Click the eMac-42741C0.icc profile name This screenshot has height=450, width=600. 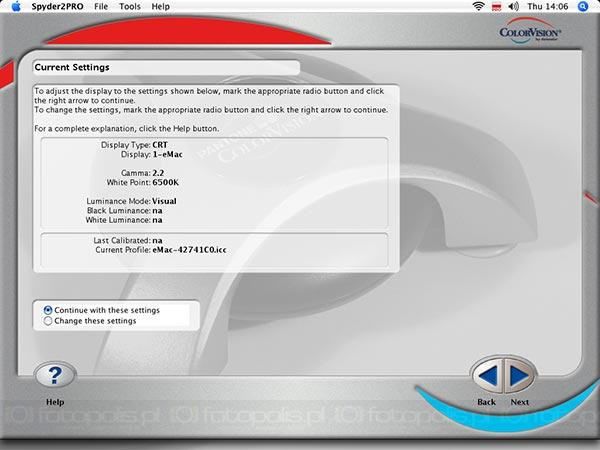point(189,250)
